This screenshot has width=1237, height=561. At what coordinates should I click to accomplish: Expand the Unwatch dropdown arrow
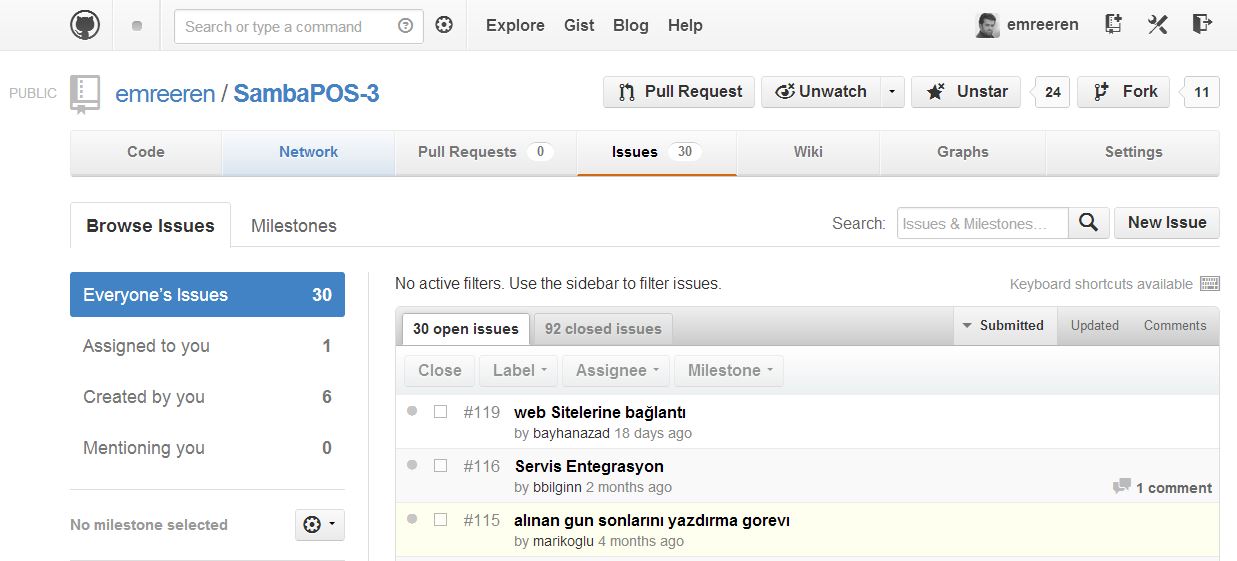[891, 92]
